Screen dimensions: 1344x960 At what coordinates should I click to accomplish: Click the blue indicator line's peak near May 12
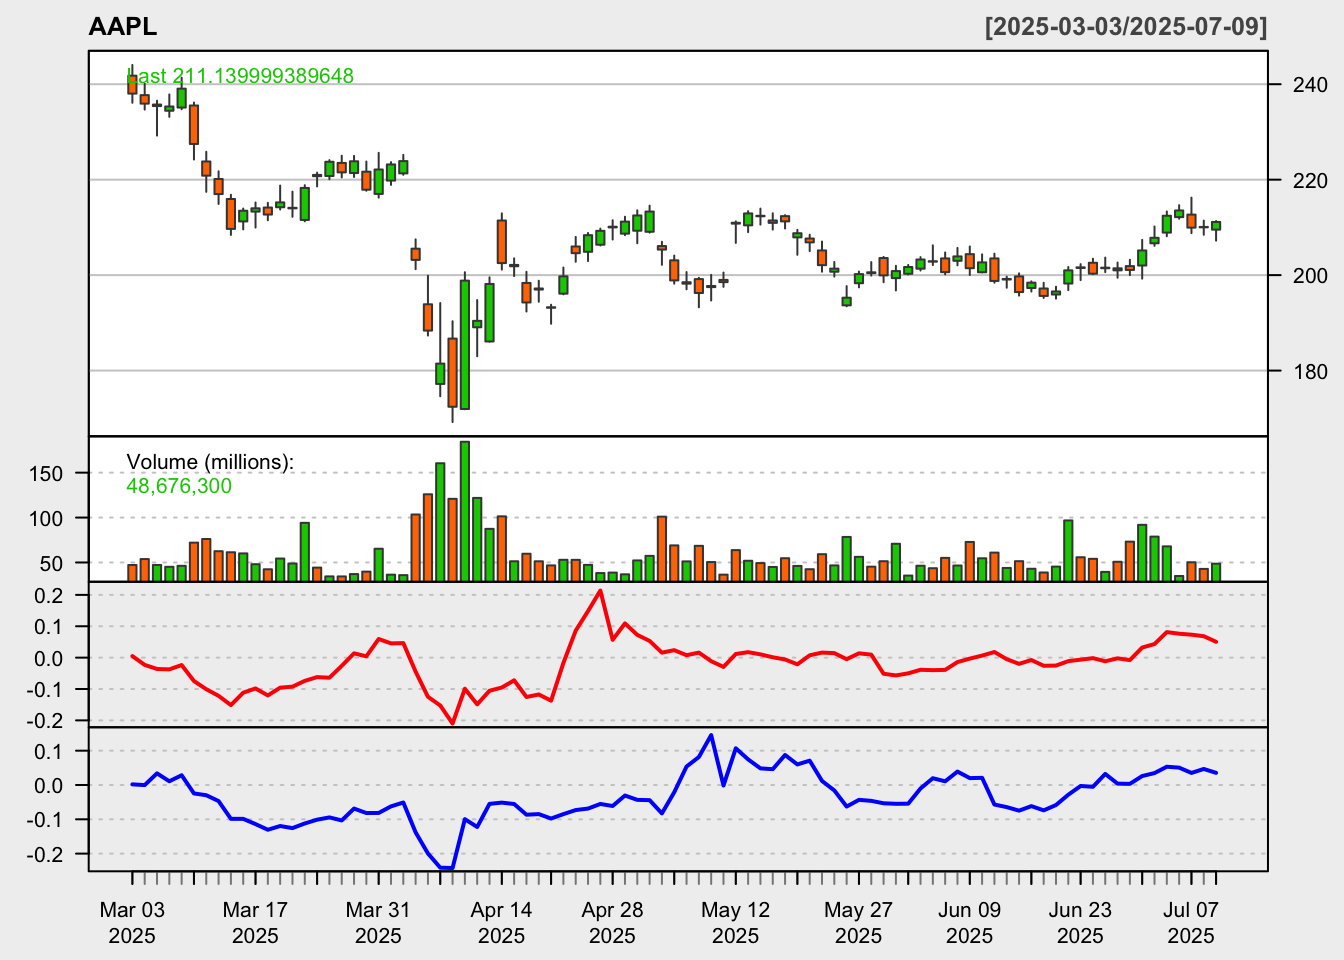711,735
